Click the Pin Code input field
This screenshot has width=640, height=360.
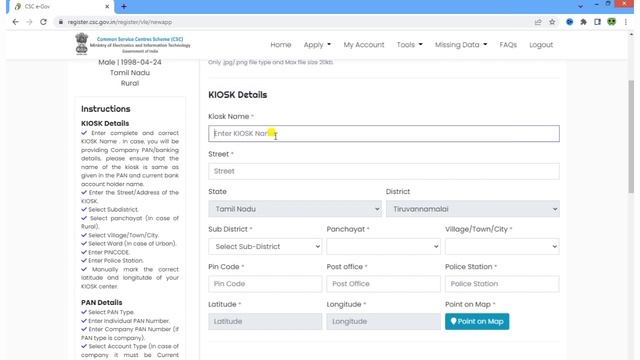[x=265, y=284]
